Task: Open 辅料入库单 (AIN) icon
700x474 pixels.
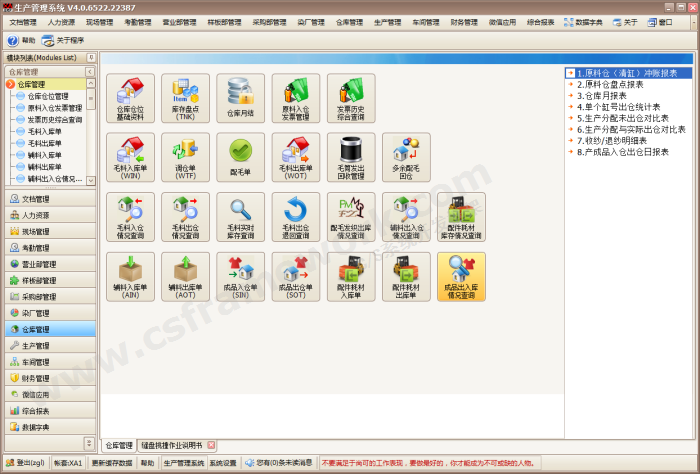Action: point(130,276)
